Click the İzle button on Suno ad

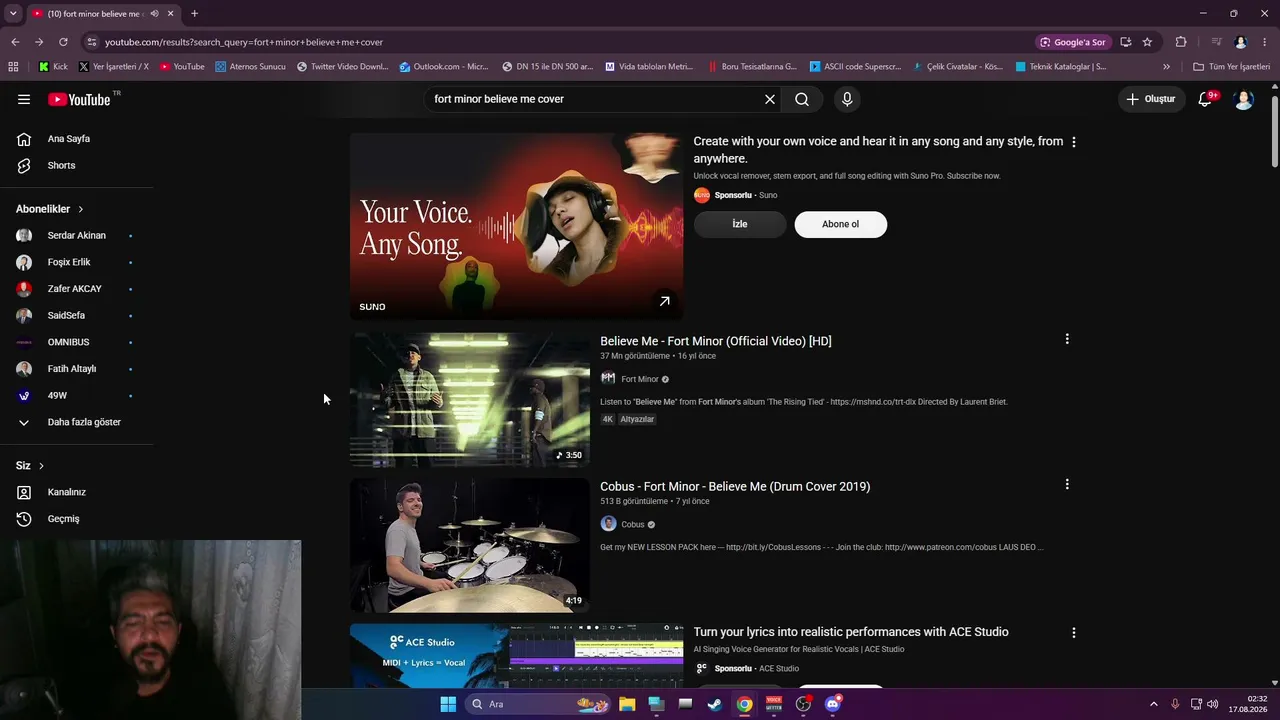pos(740,224)
